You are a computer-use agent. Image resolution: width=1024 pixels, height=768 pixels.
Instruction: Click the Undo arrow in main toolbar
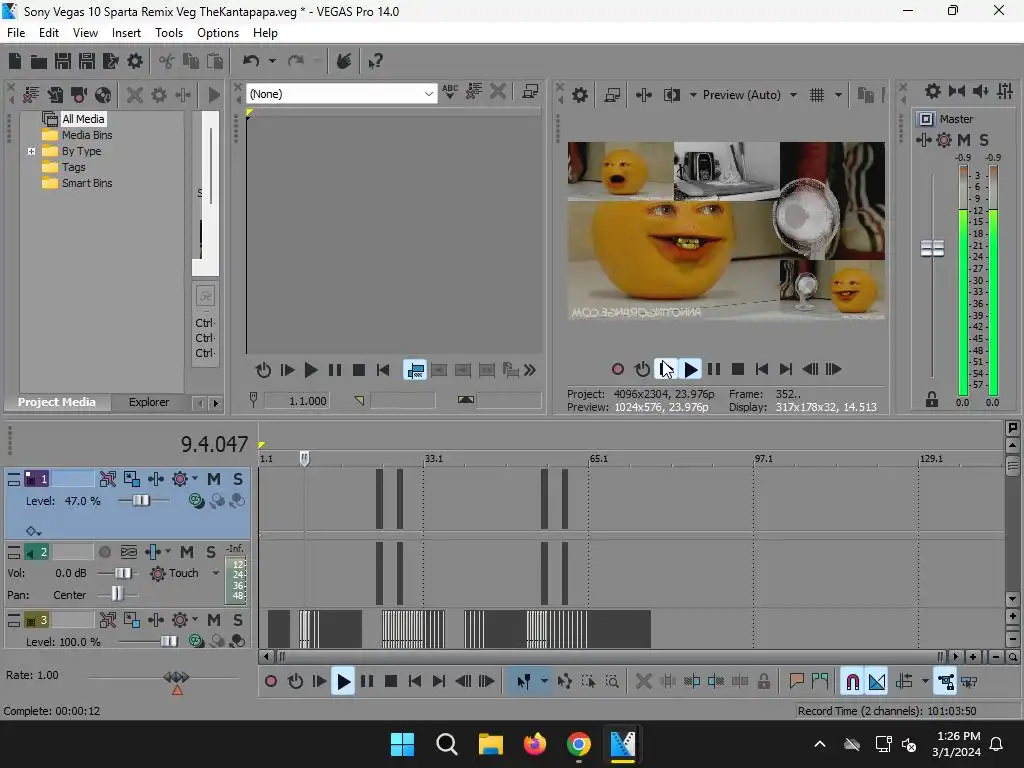(251, 61)
